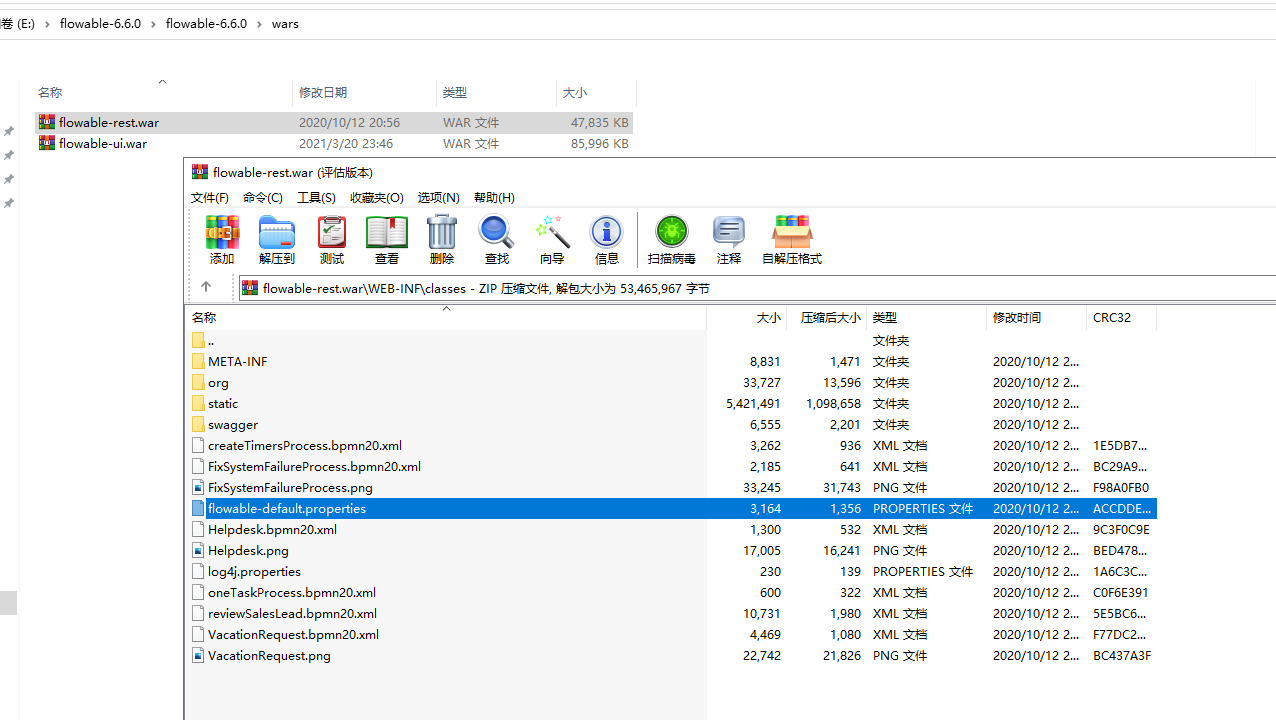1276x720 pixels.
Task: Click the 47,835 KB size cell
Action: [600, 122]
